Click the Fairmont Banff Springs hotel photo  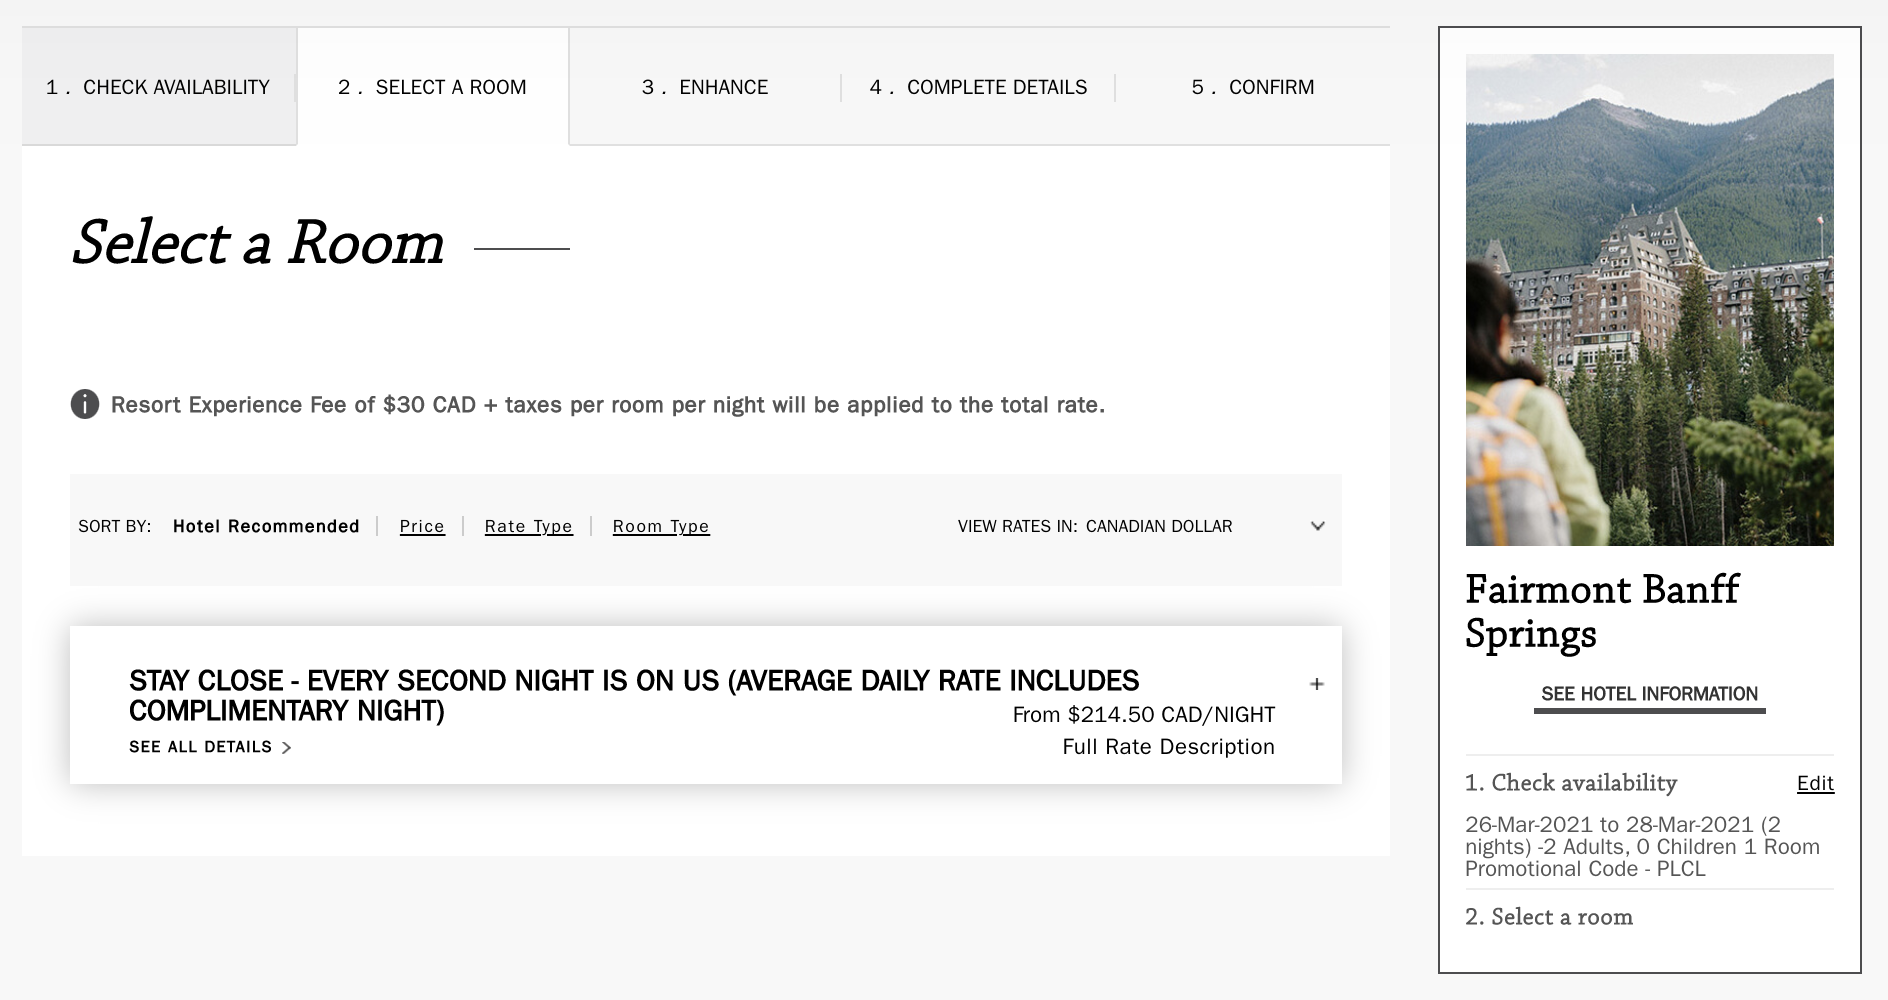point(1649,300)
